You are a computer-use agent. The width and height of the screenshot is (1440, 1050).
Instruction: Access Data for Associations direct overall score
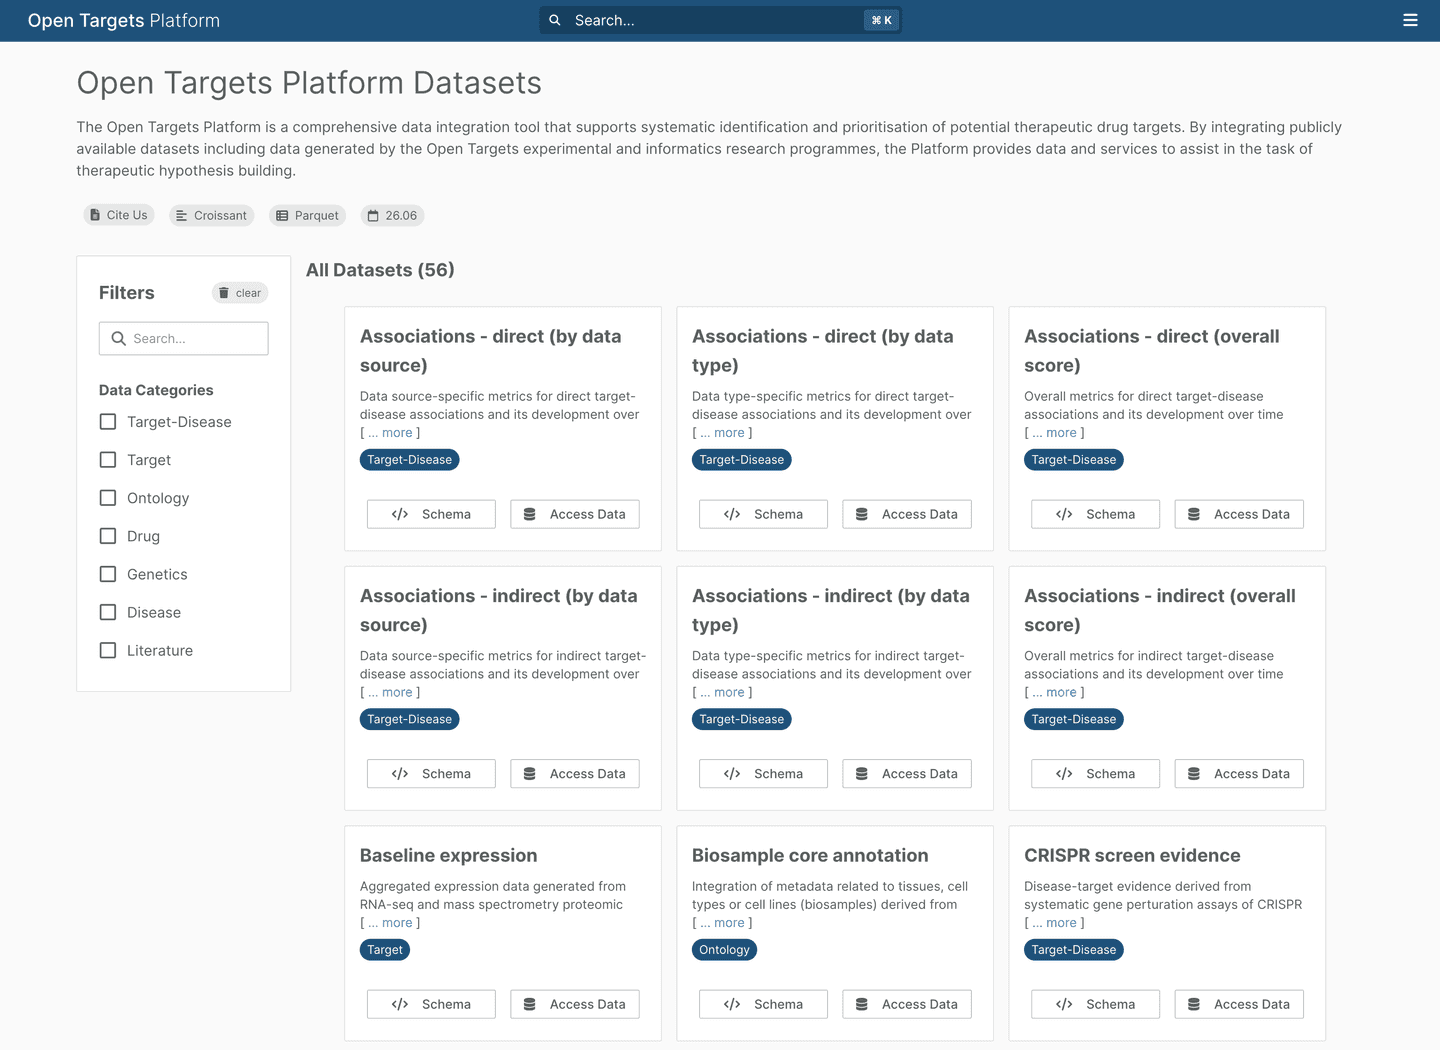(x=1239, y=514)
